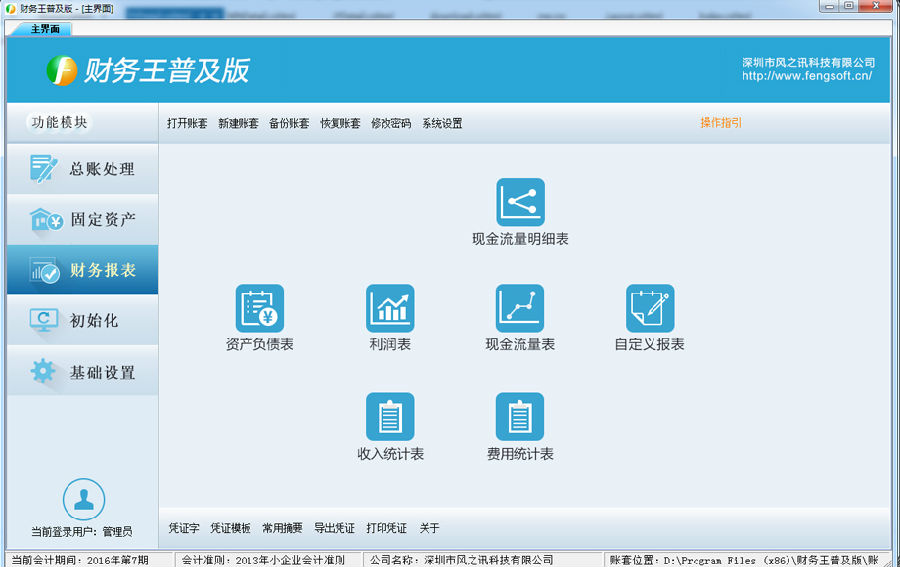This screenshot has width=900, height=567.
Task: Minimize the 财务王普及版 window
Action: 829,6
